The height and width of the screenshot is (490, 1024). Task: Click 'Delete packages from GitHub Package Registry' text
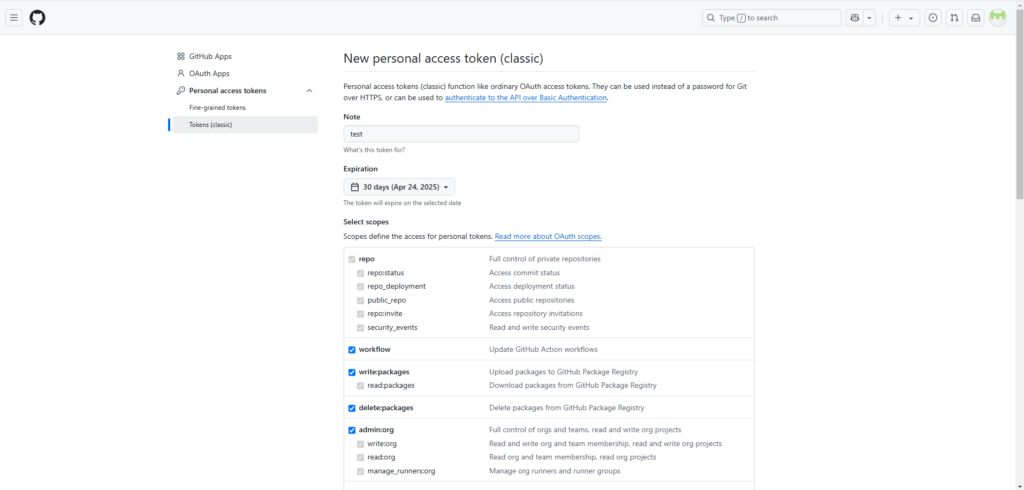pos(567,408)
